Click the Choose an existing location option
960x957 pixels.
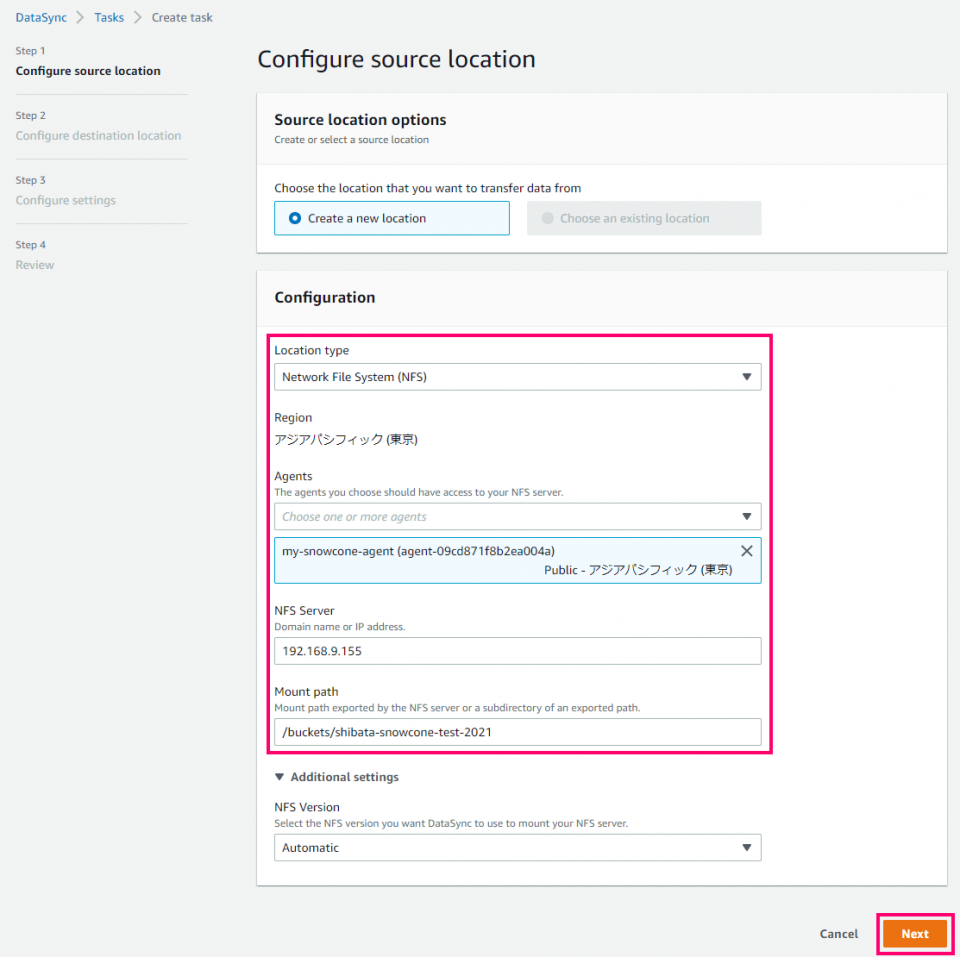coord(644,218)
